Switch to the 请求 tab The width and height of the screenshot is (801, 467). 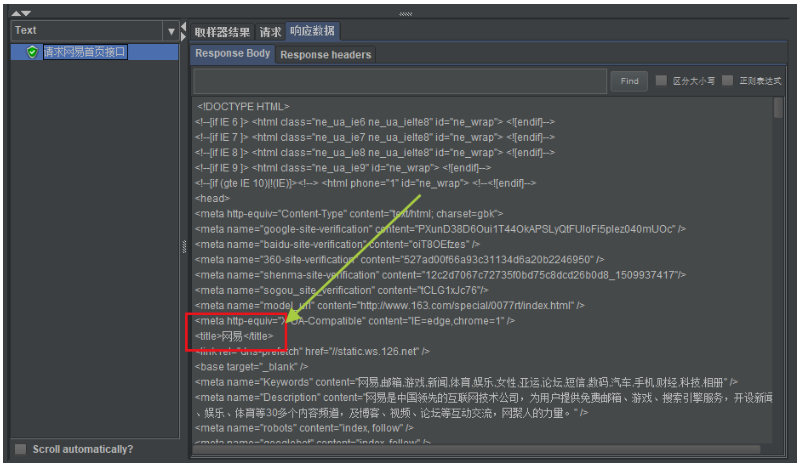tap(270, 32)
